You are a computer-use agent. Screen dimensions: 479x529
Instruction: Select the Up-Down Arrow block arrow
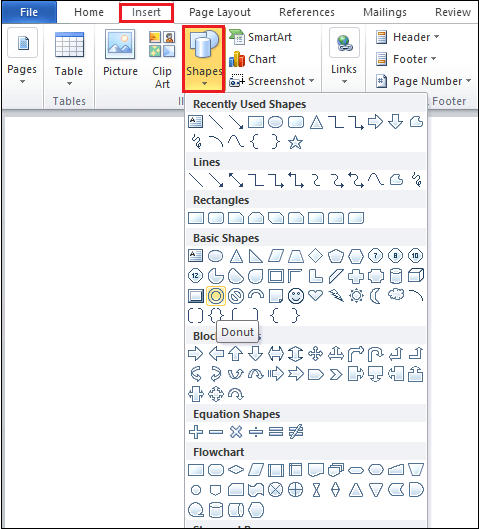pyautogui.click(x=295, y=354)
